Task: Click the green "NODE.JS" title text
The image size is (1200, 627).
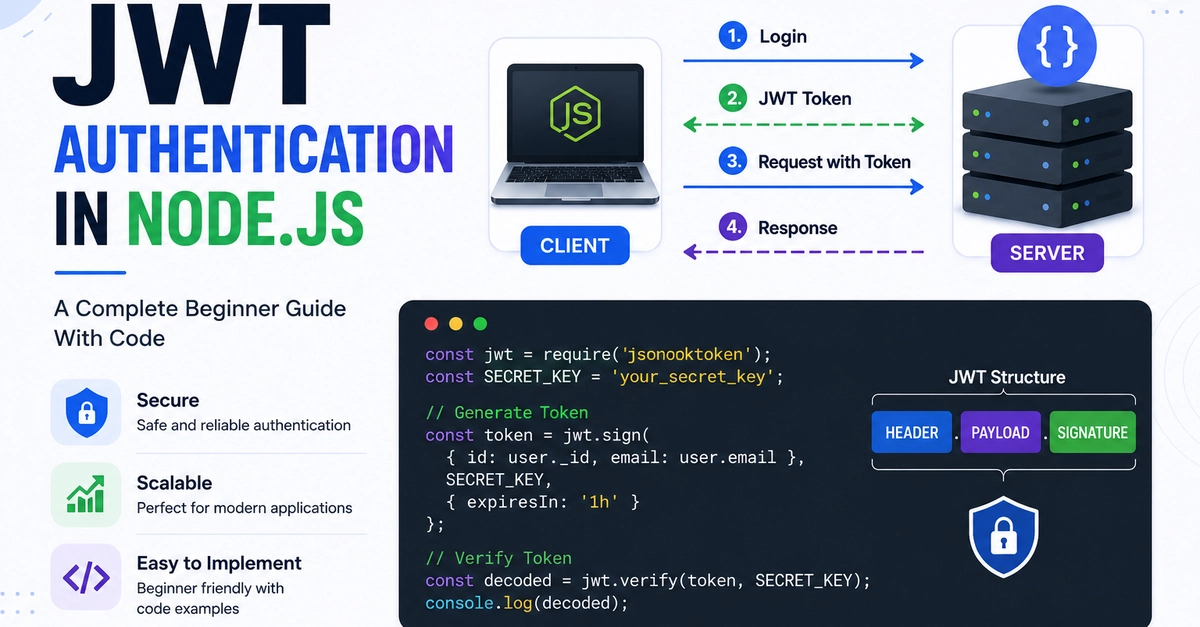Action: click(243, 219)
